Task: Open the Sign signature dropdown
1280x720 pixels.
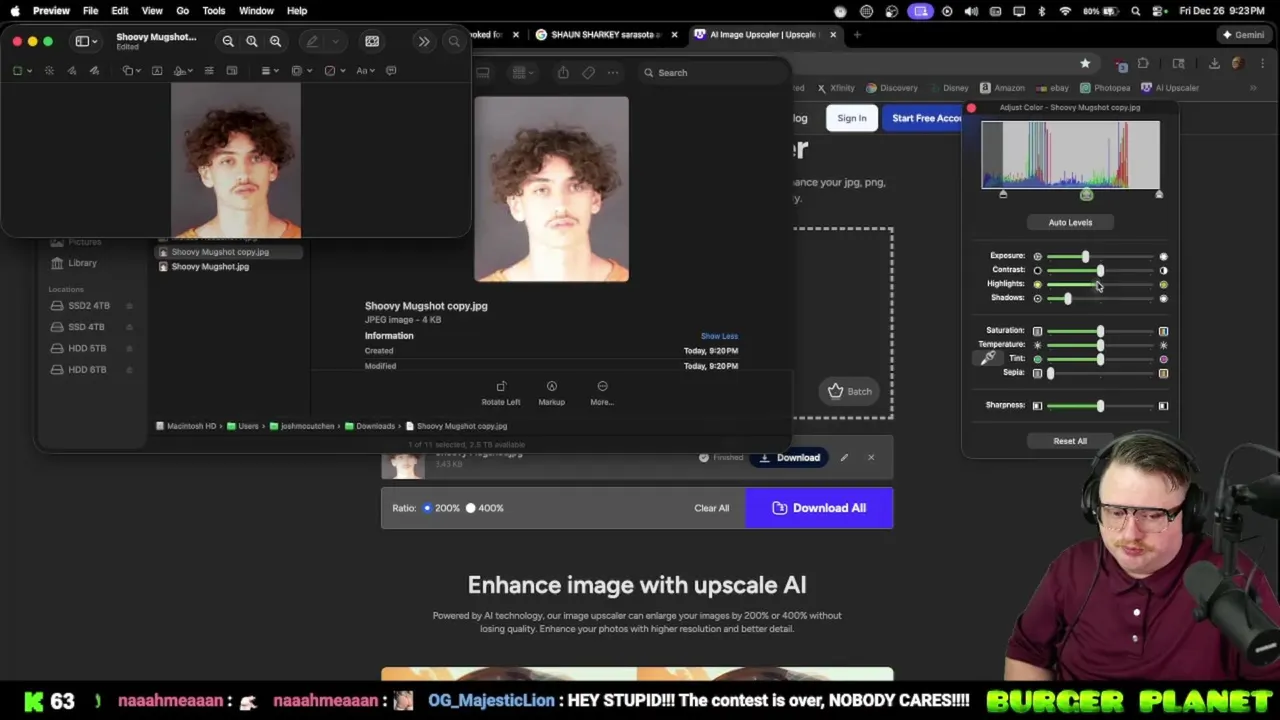Action: (x=182, y=71)
